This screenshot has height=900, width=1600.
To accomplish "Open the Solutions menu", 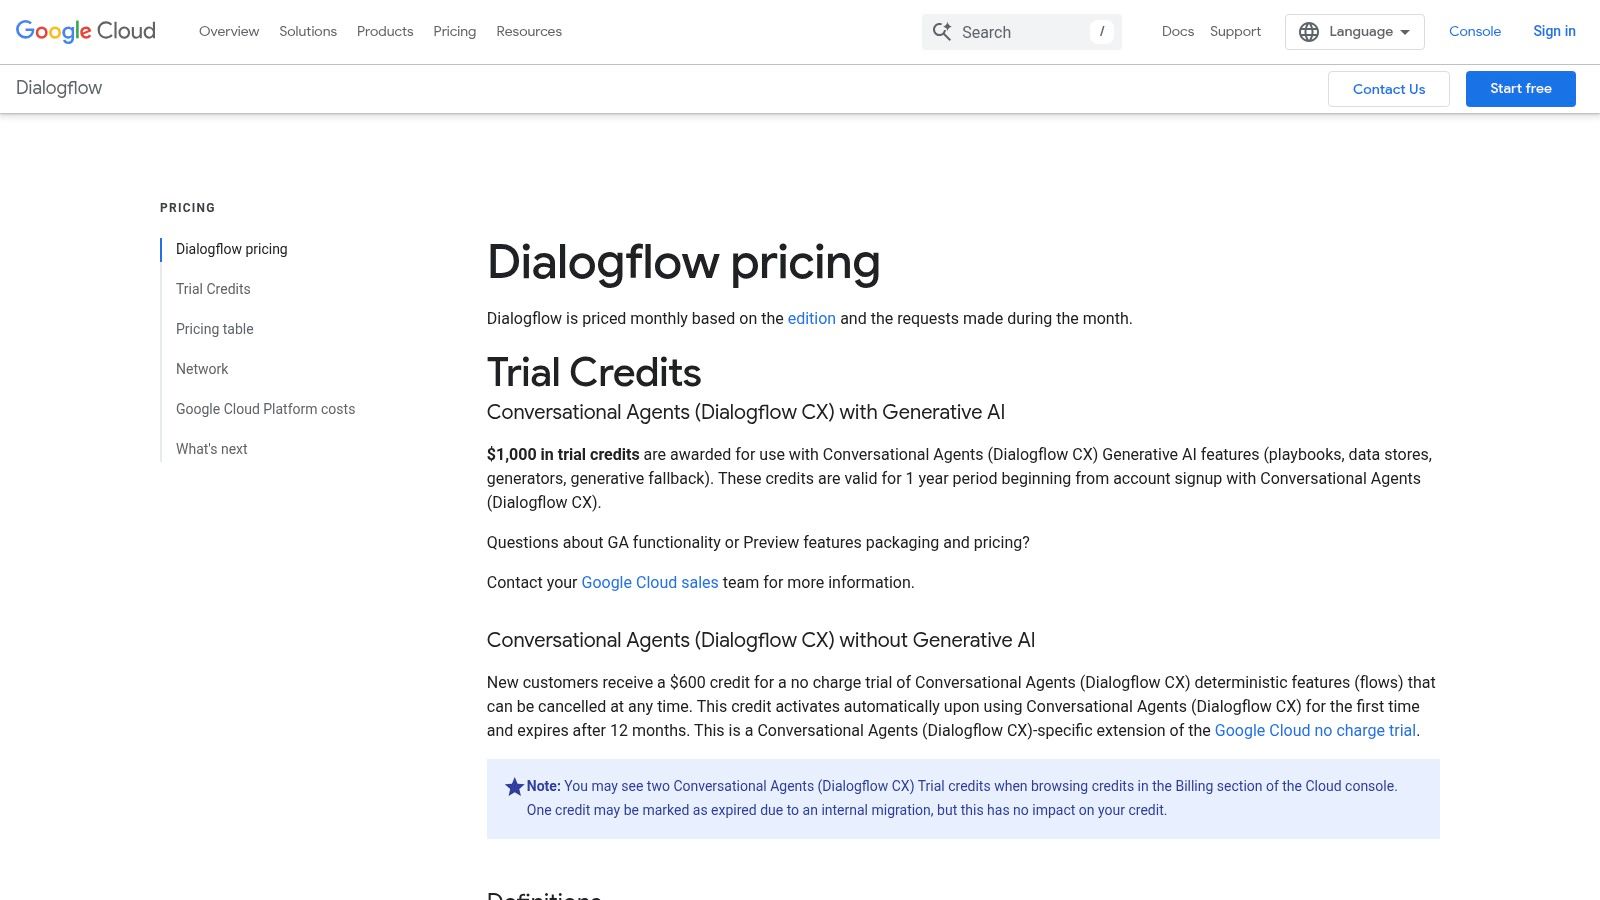I will click(307, 31).
